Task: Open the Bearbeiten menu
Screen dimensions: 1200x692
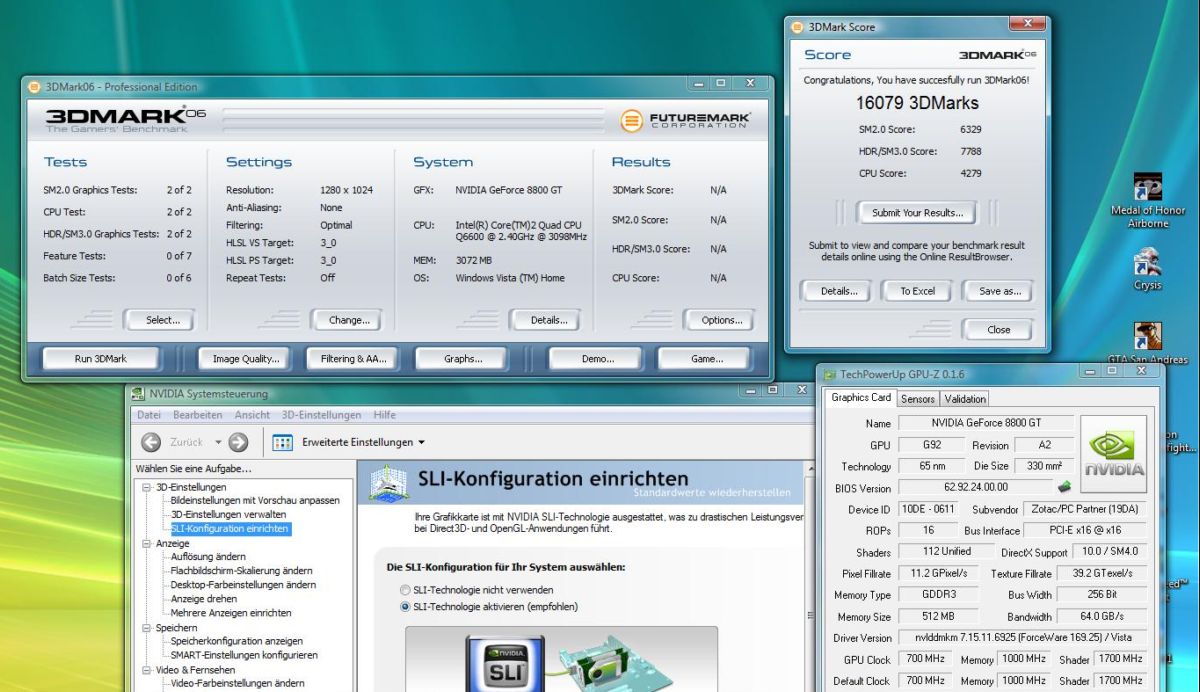Action: click(198, 415)
